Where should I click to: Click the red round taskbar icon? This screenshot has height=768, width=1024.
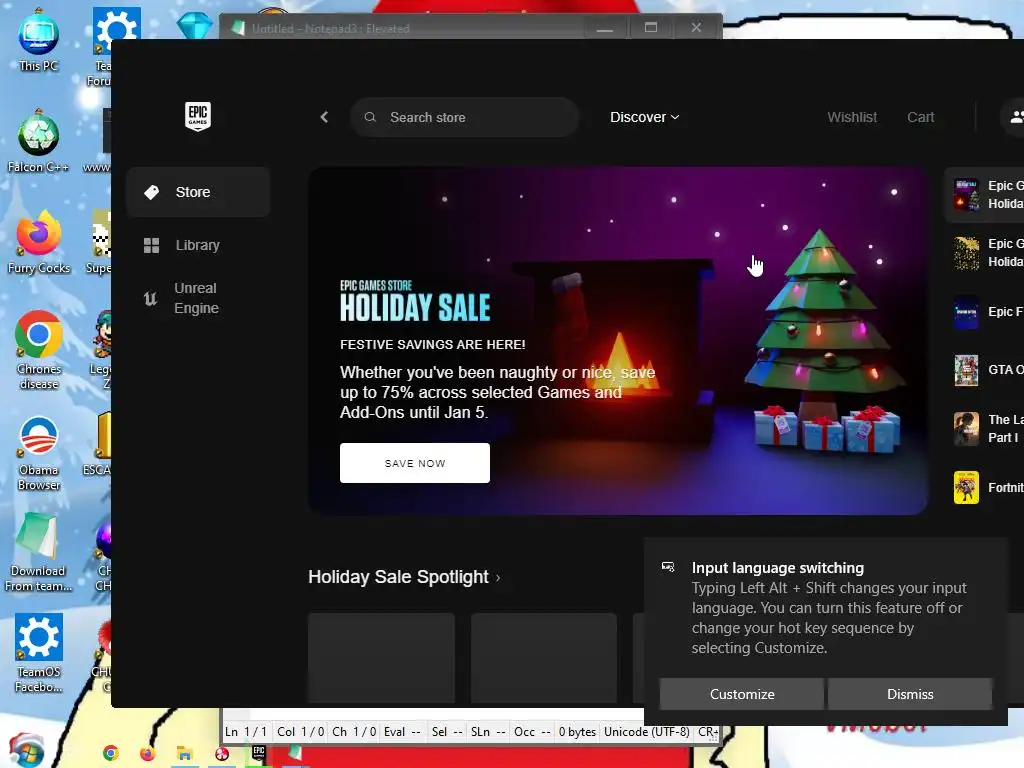pyautogui.click(x=222, y=753)
